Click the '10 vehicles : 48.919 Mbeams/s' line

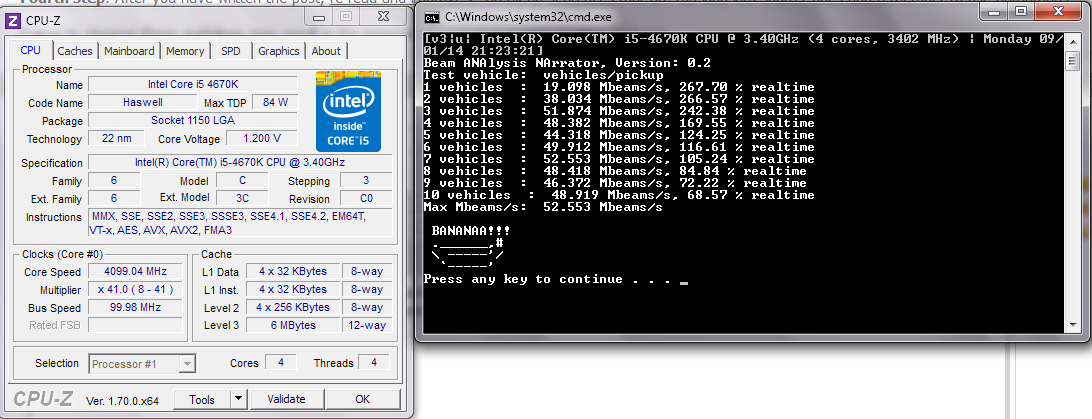pos(618,196)
